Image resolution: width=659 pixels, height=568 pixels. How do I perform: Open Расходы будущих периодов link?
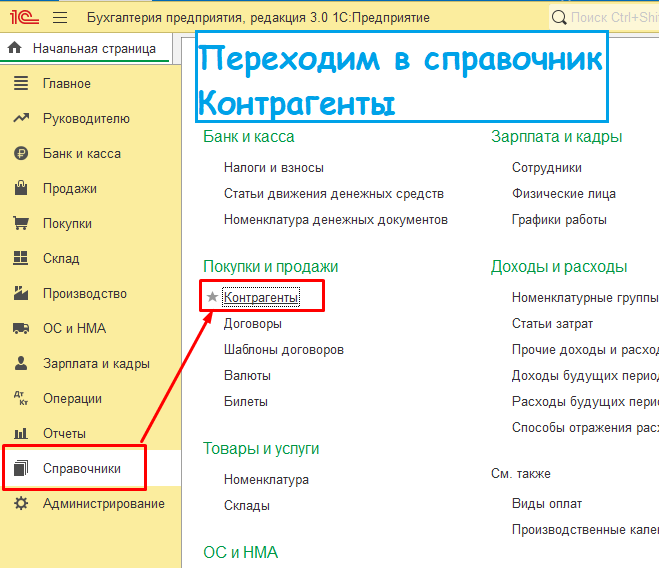(x=585, y=402)
